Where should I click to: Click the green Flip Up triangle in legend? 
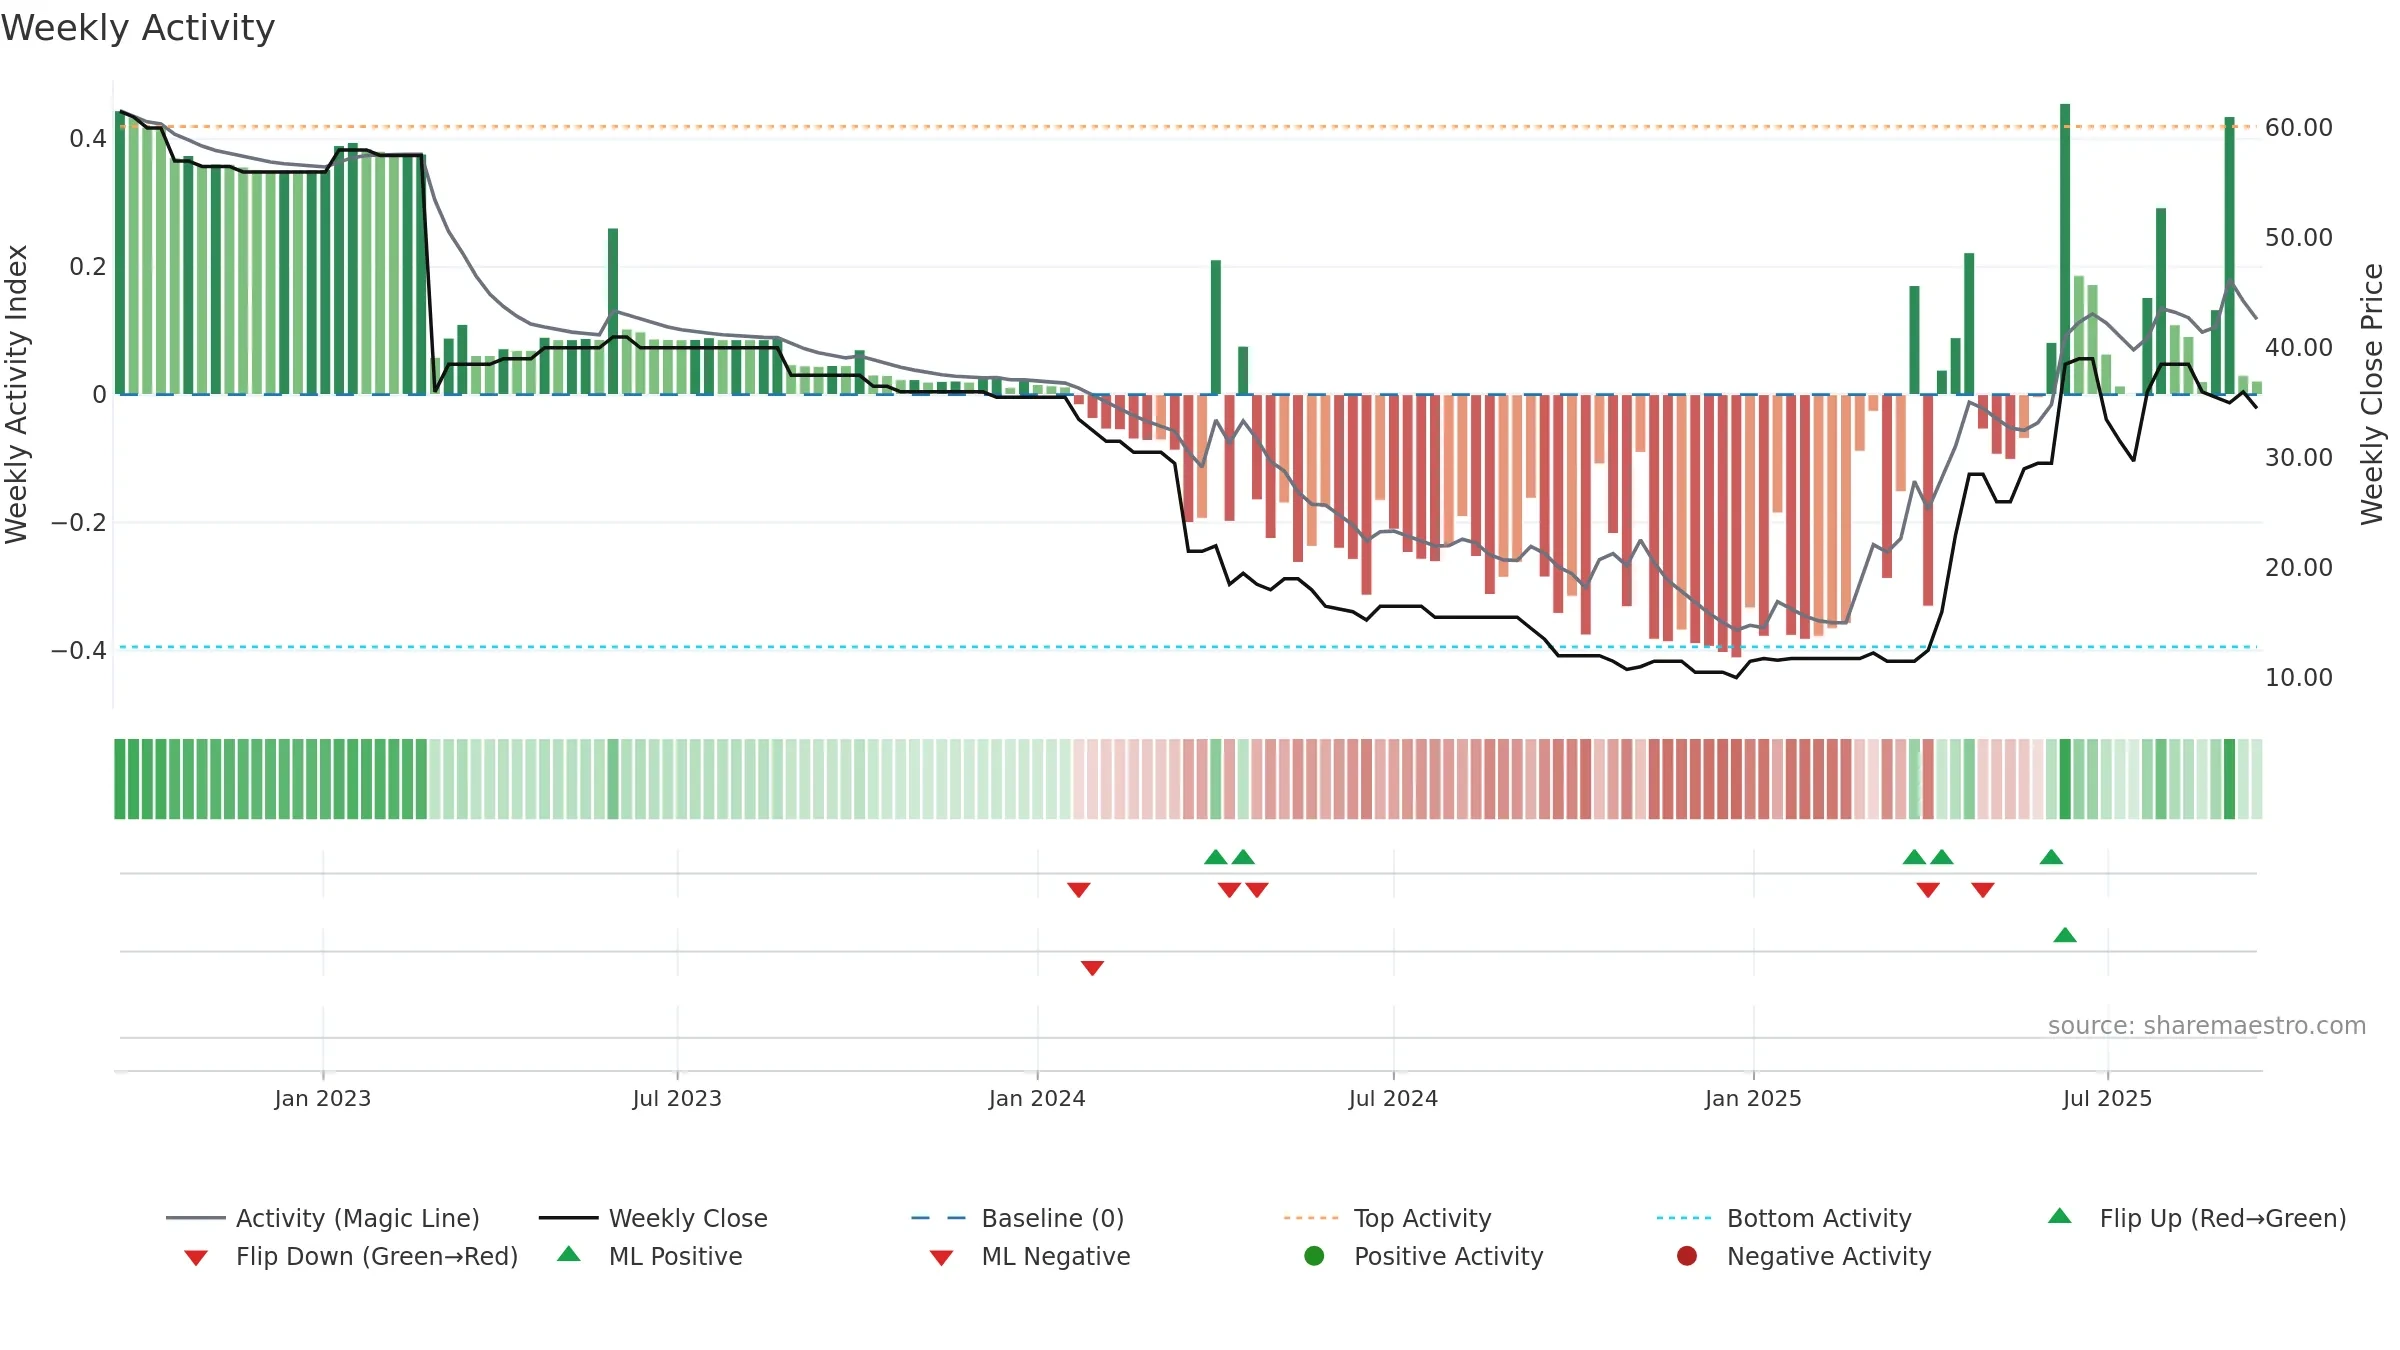click(2060, 1216)
